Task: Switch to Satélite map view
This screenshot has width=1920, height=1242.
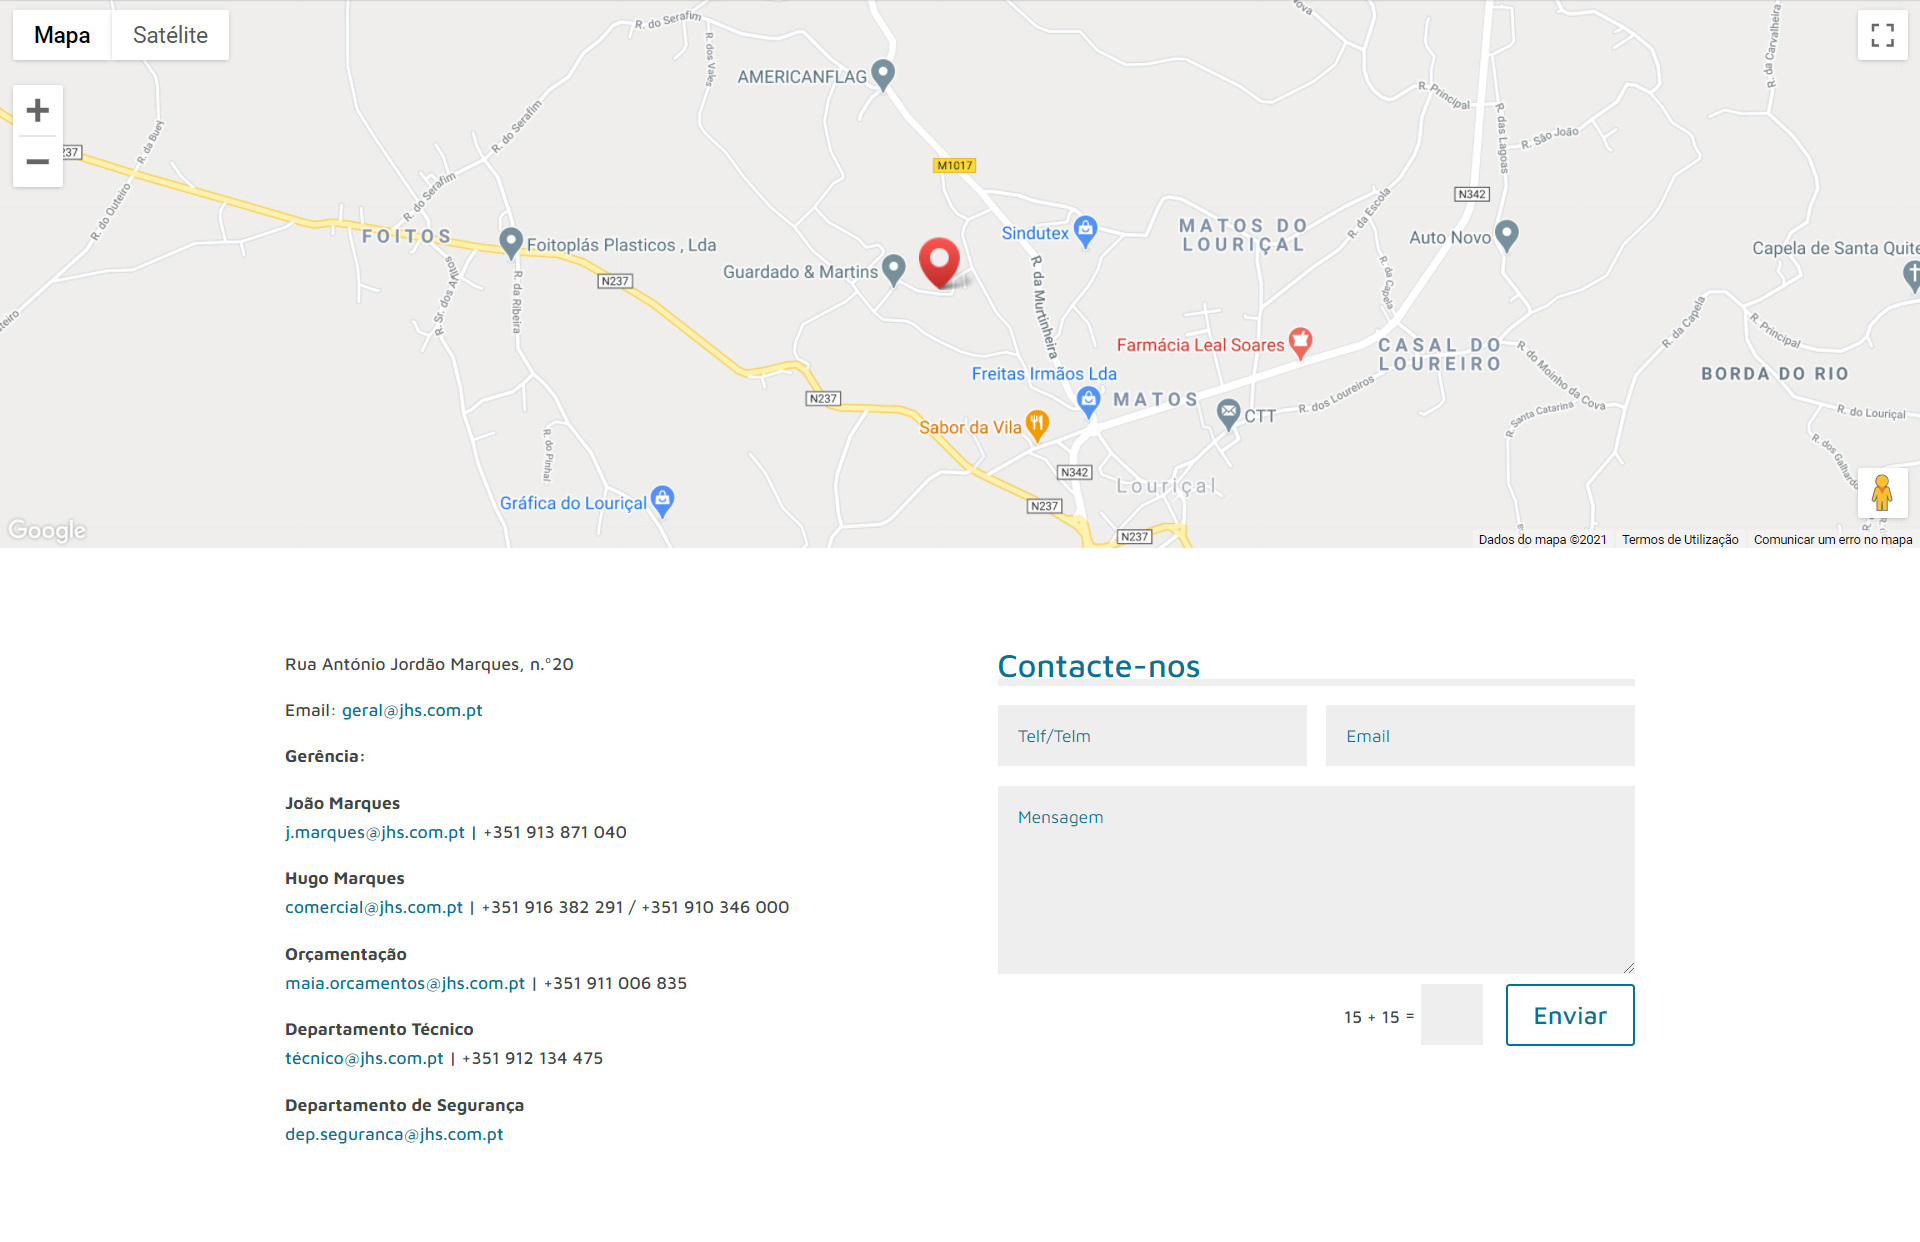Action: (x=170, y=35)
